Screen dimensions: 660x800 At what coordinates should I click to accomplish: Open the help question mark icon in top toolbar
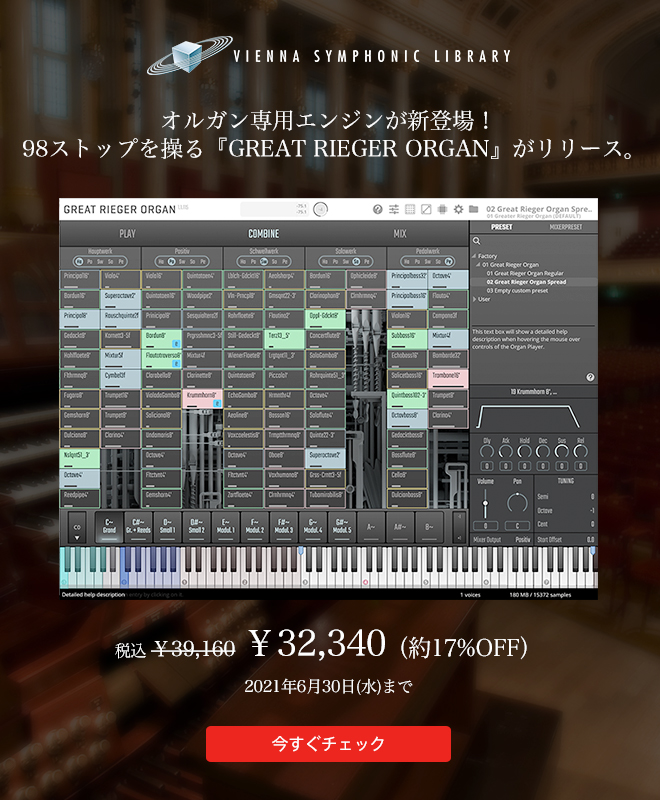pos(377,209)
